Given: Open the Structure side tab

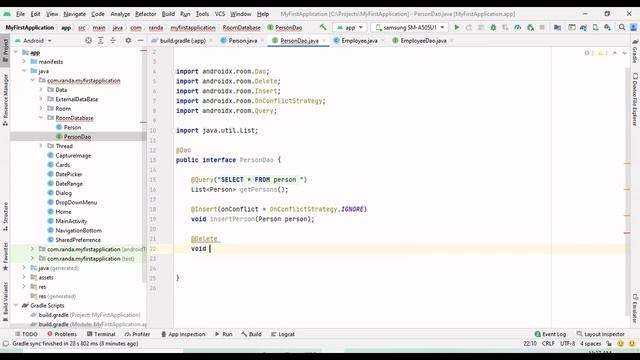Looking at the screenshot, I should pos(5,216).
